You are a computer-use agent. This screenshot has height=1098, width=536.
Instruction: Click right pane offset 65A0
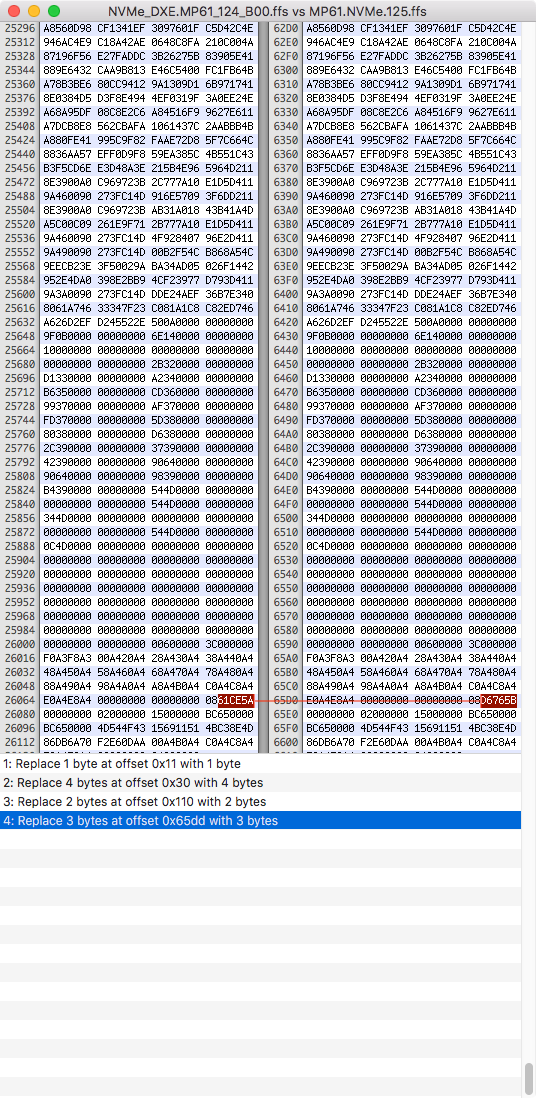pos(287,658)
